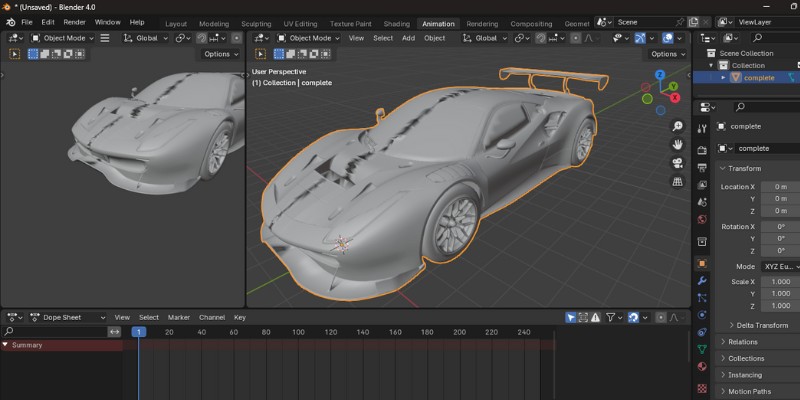Pin the scene in the top bar
800x400 pixels.
(680, 22)
